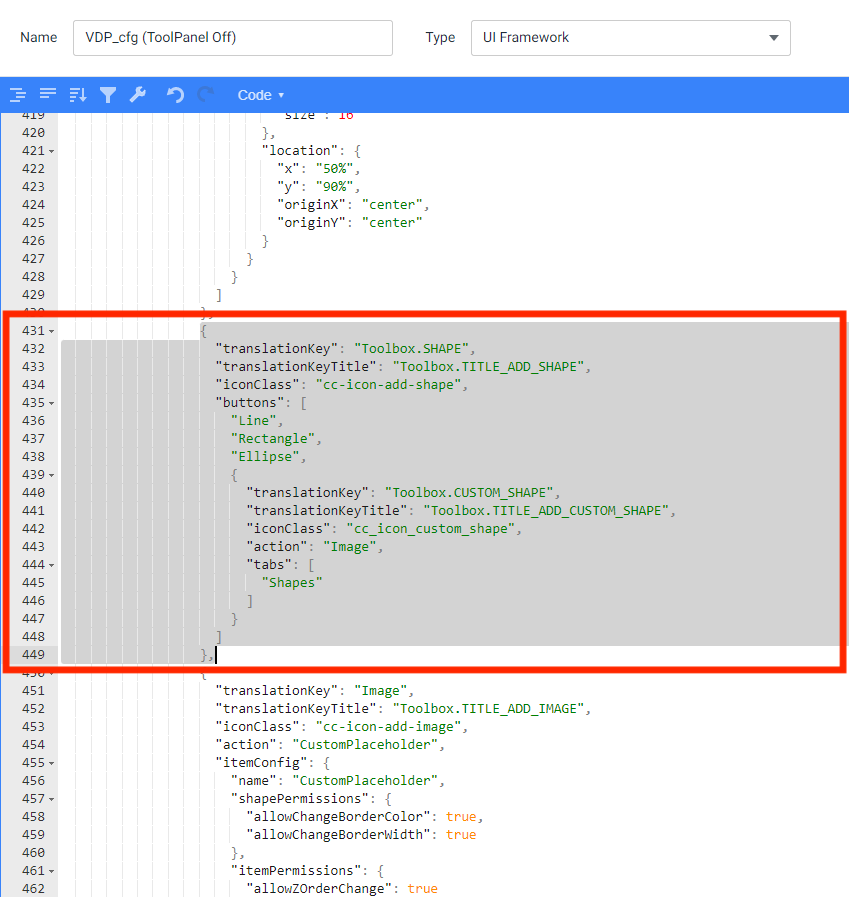Screen dimensions: 849x897
Task: Fold the object starting at line 431
Action: click(x=51, y=331)
